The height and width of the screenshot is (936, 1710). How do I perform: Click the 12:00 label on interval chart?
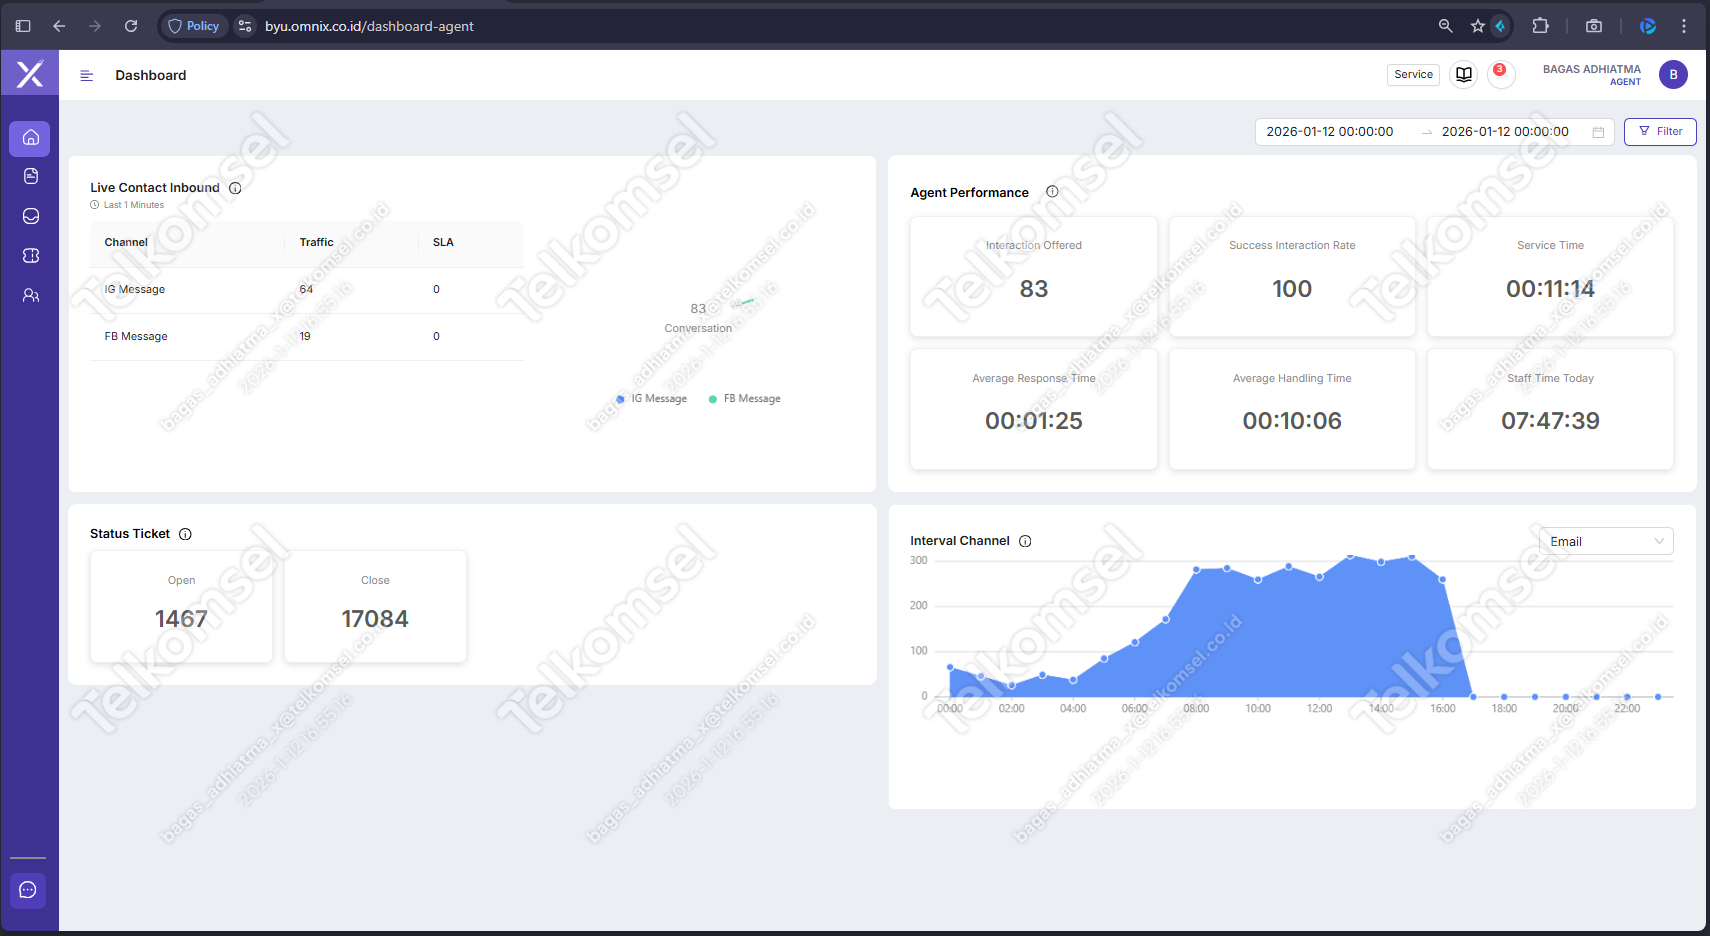coord(1319,709)
